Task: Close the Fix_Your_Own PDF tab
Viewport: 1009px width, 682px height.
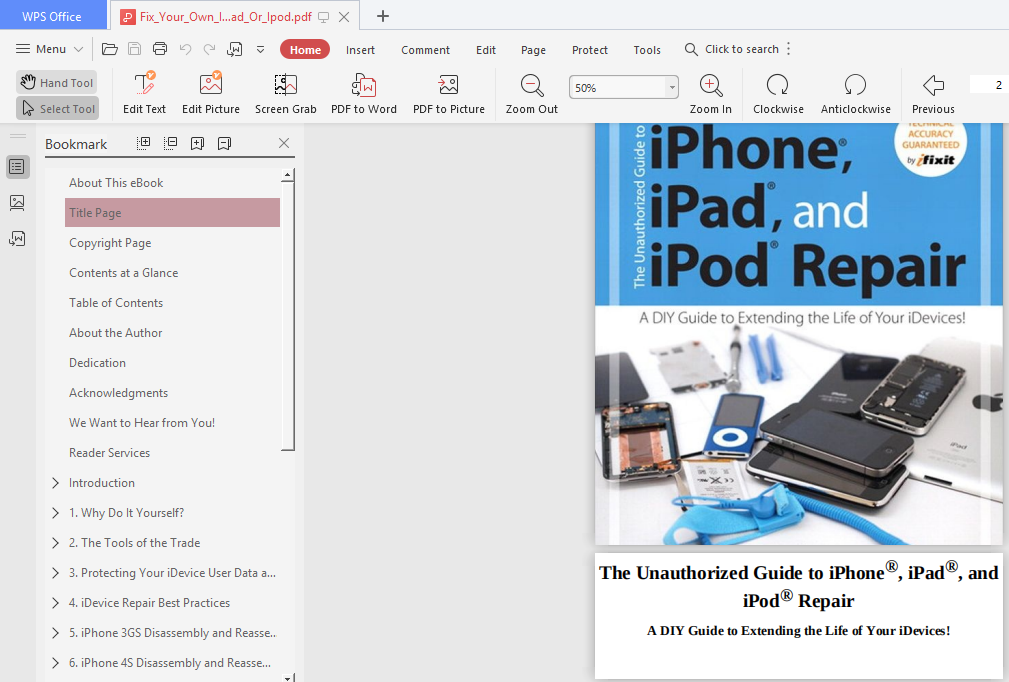Action: tap(344, 17)
